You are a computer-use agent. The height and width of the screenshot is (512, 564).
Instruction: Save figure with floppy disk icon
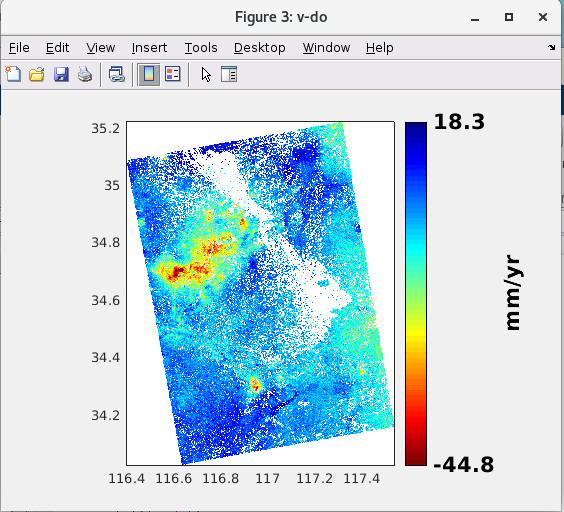61,74
